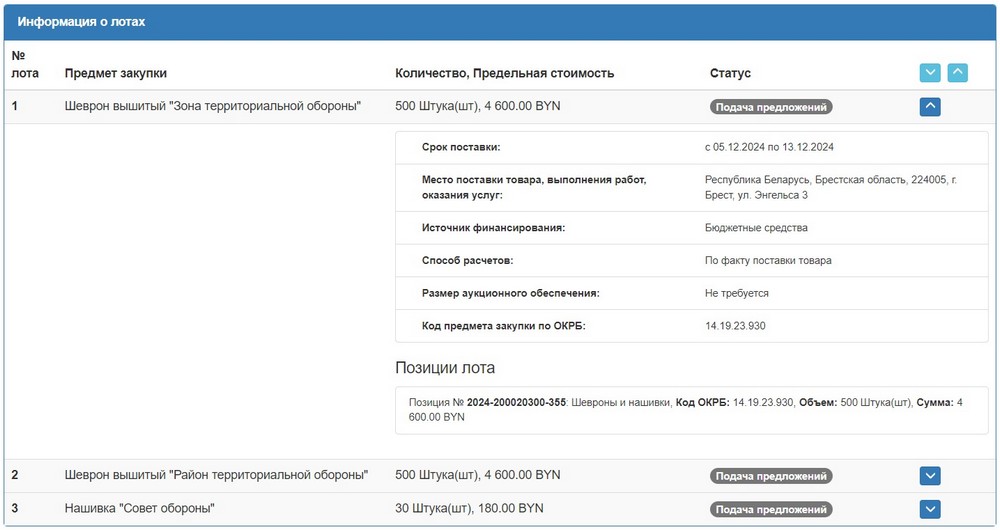The width and height of the screenshot is (1000, 530).
Task: Click the "Подача предложений" status badge of lot 1
Action: [771, 107]
